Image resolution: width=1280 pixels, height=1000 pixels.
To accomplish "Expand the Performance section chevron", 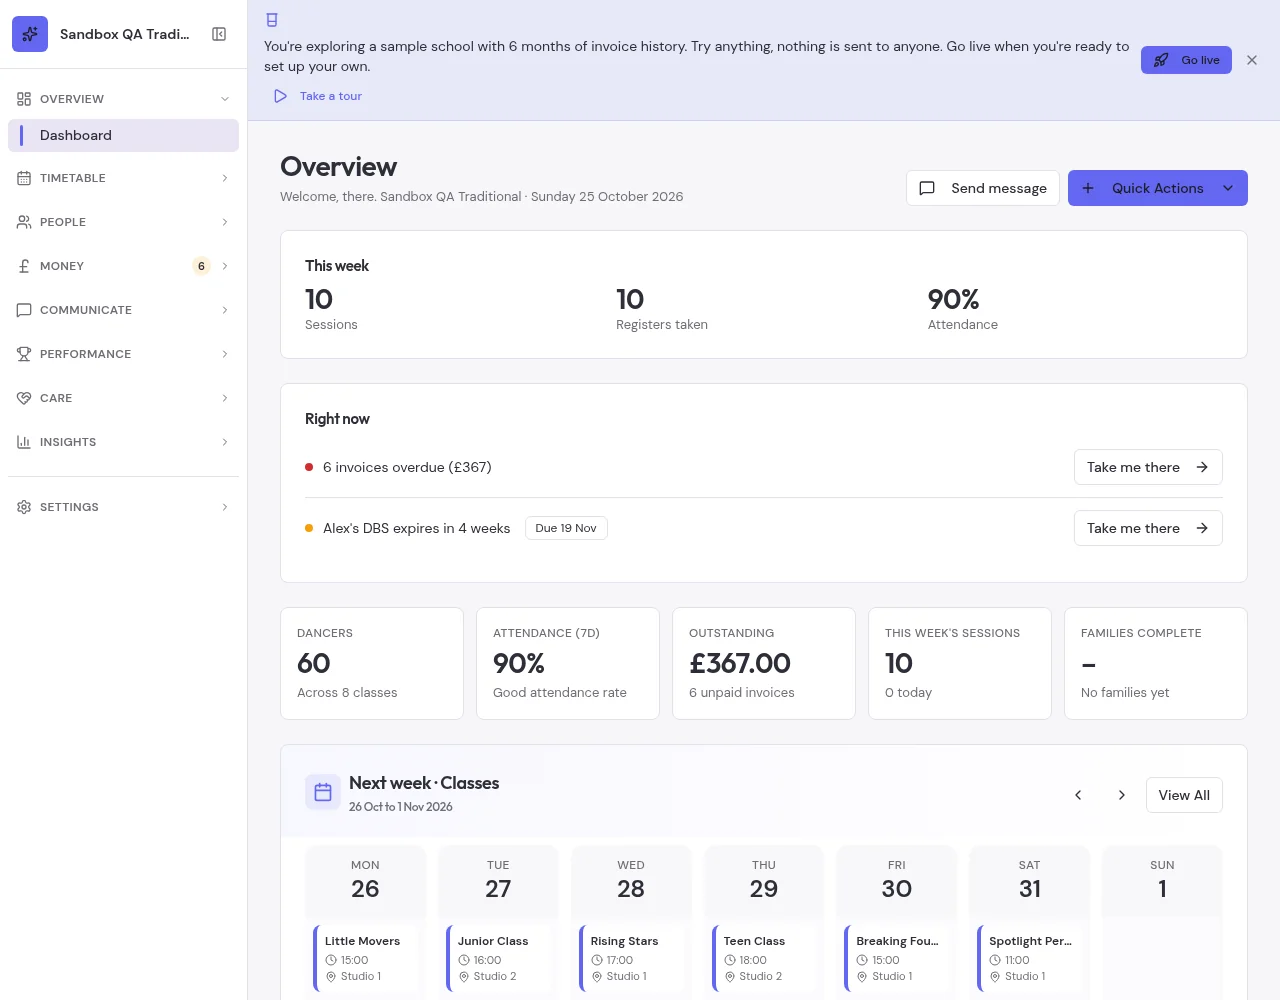I will coord(225,354).
